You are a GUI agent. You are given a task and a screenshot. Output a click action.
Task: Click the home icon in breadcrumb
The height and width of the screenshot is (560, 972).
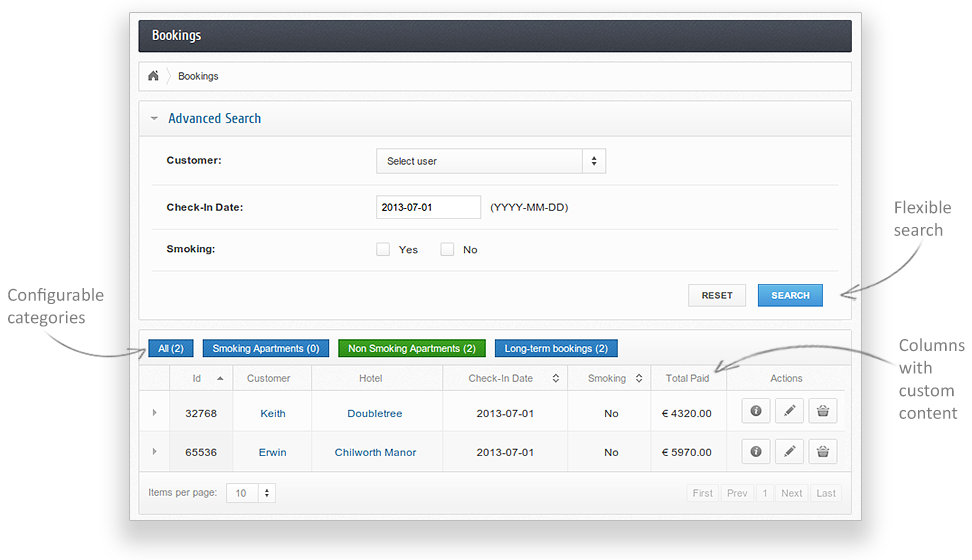coord(153,76)
